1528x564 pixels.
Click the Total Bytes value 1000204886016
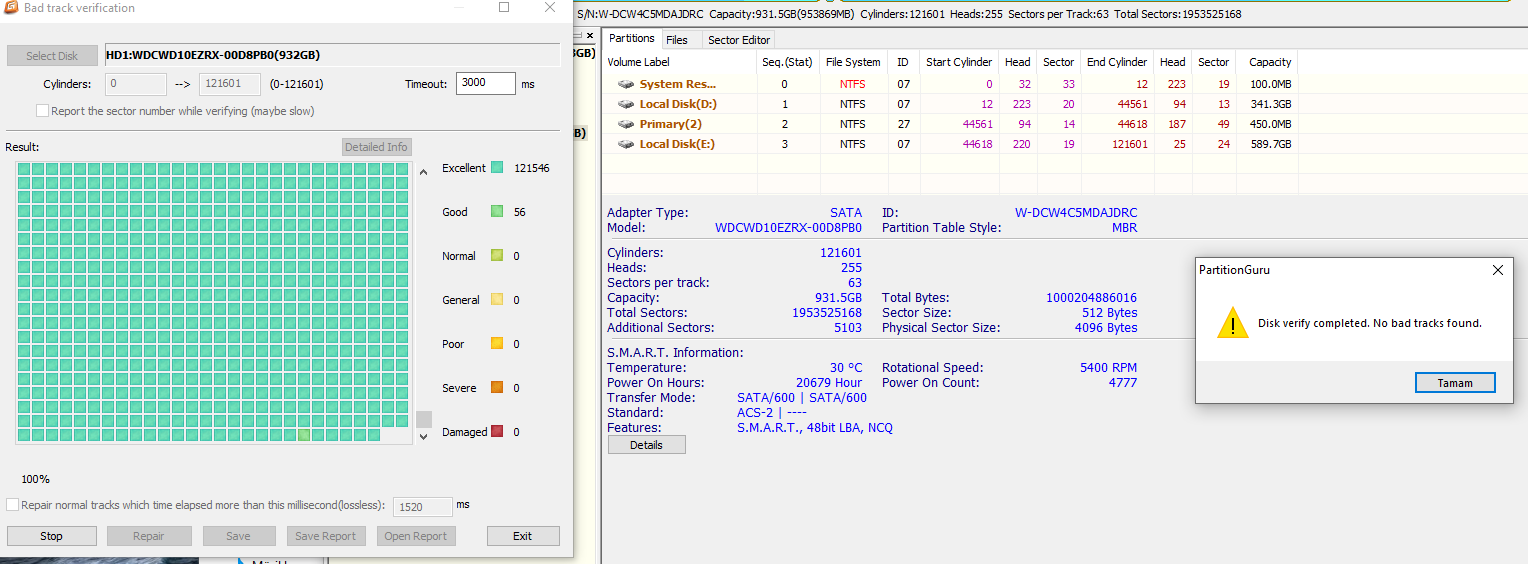(x=1091, y=298)
